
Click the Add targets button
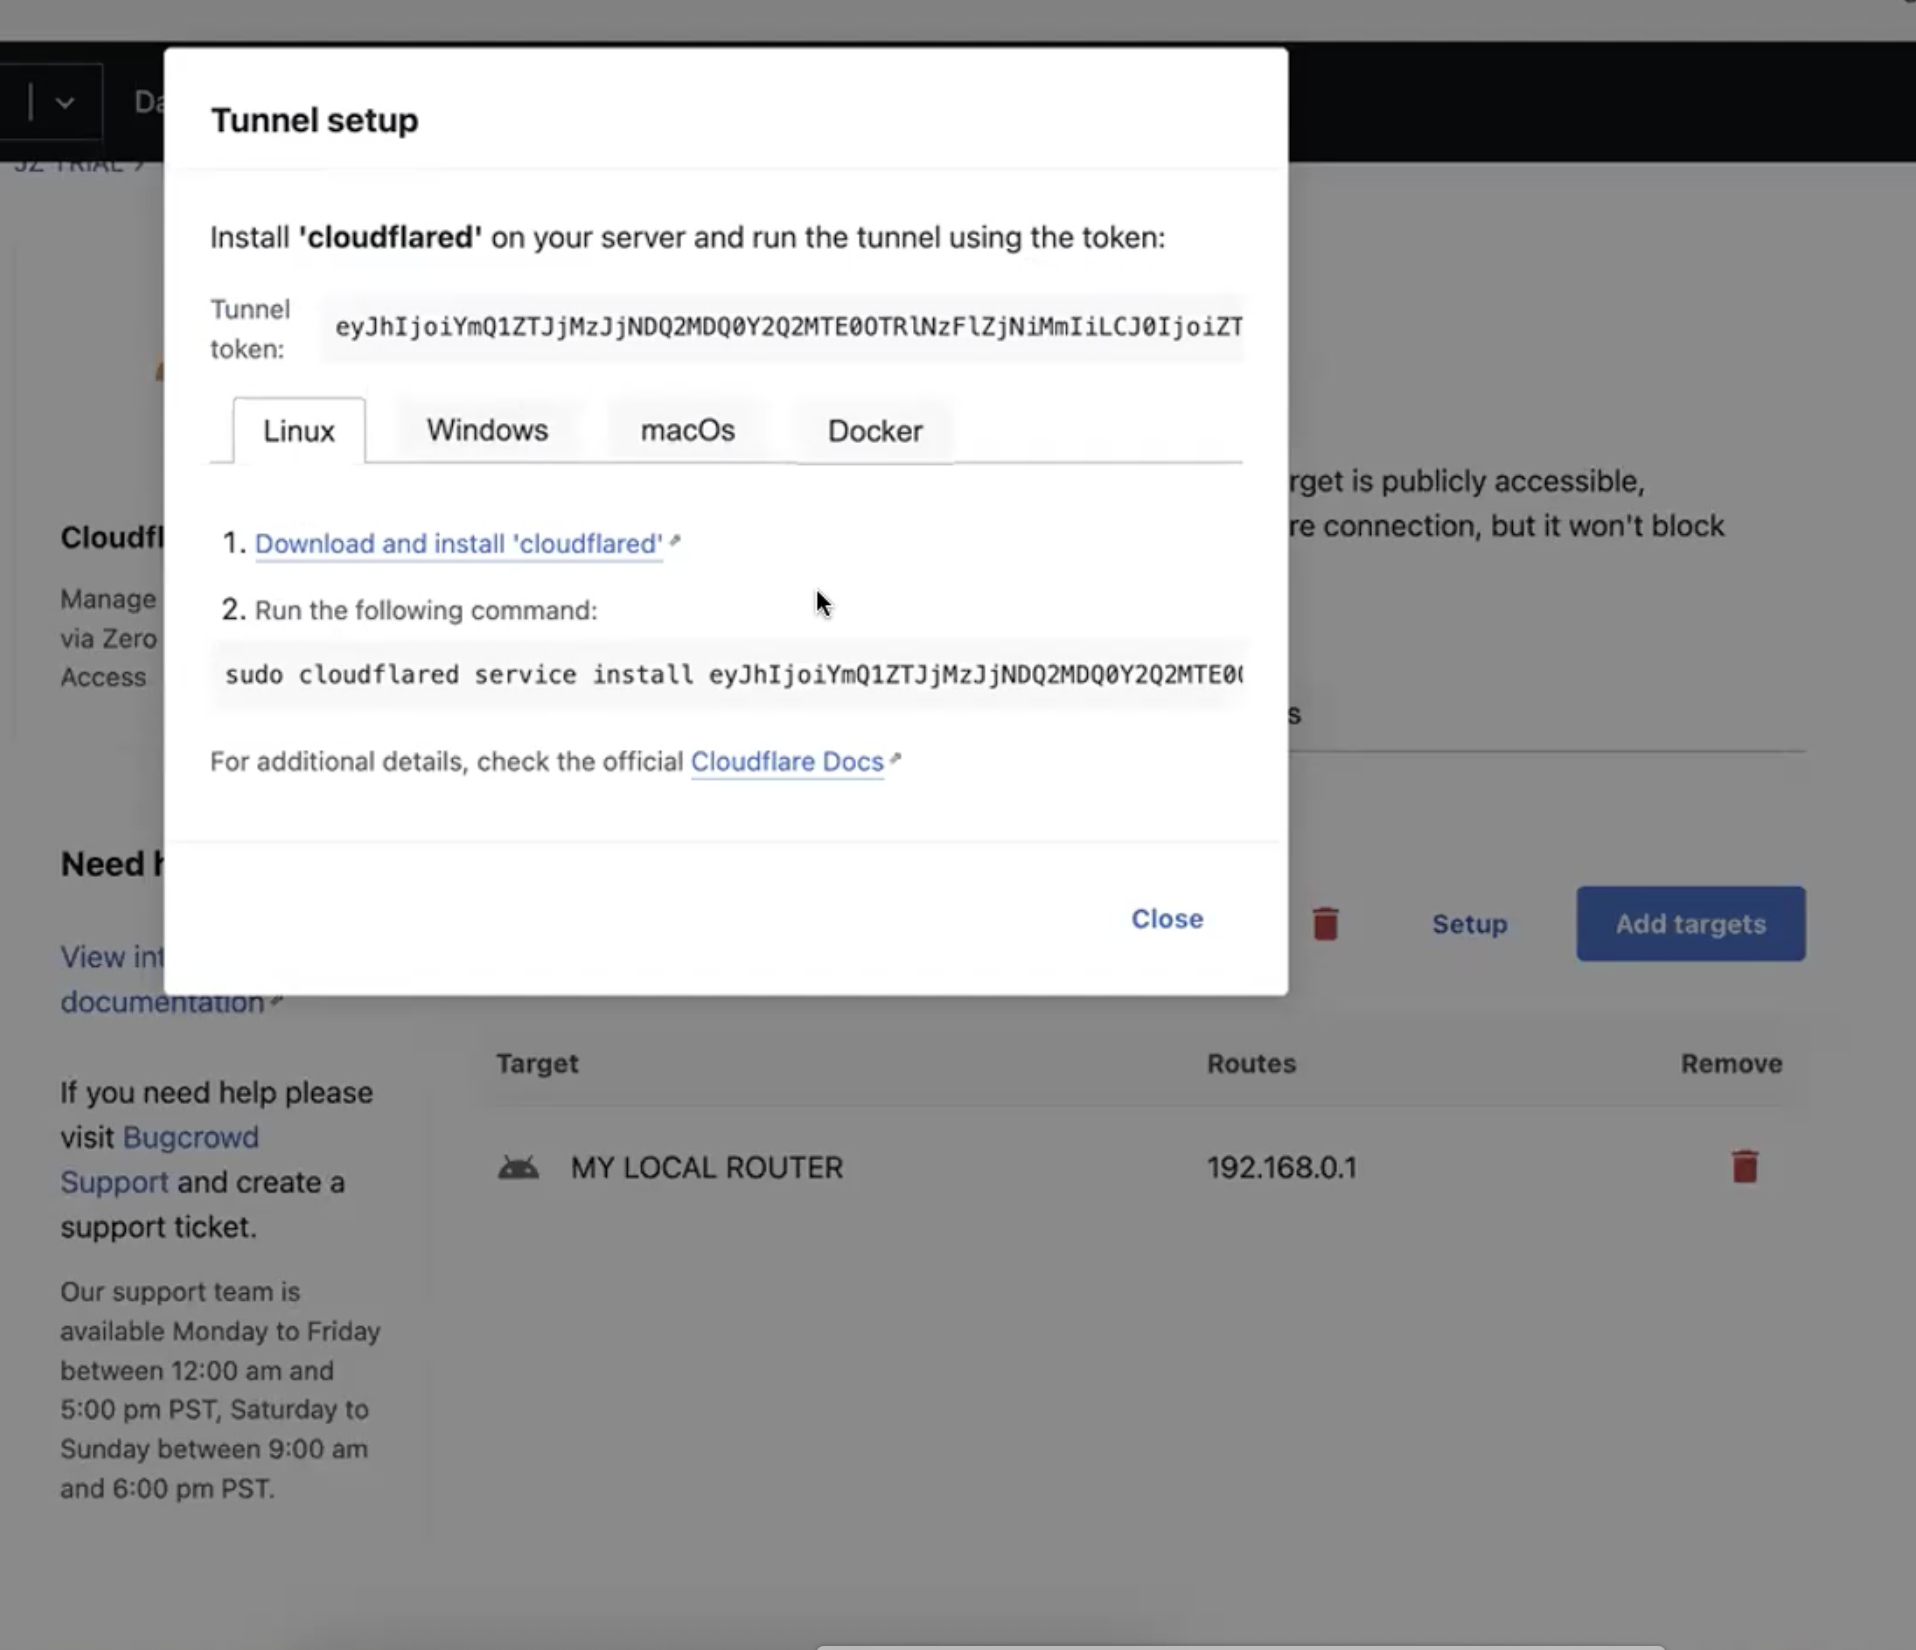1691,923
